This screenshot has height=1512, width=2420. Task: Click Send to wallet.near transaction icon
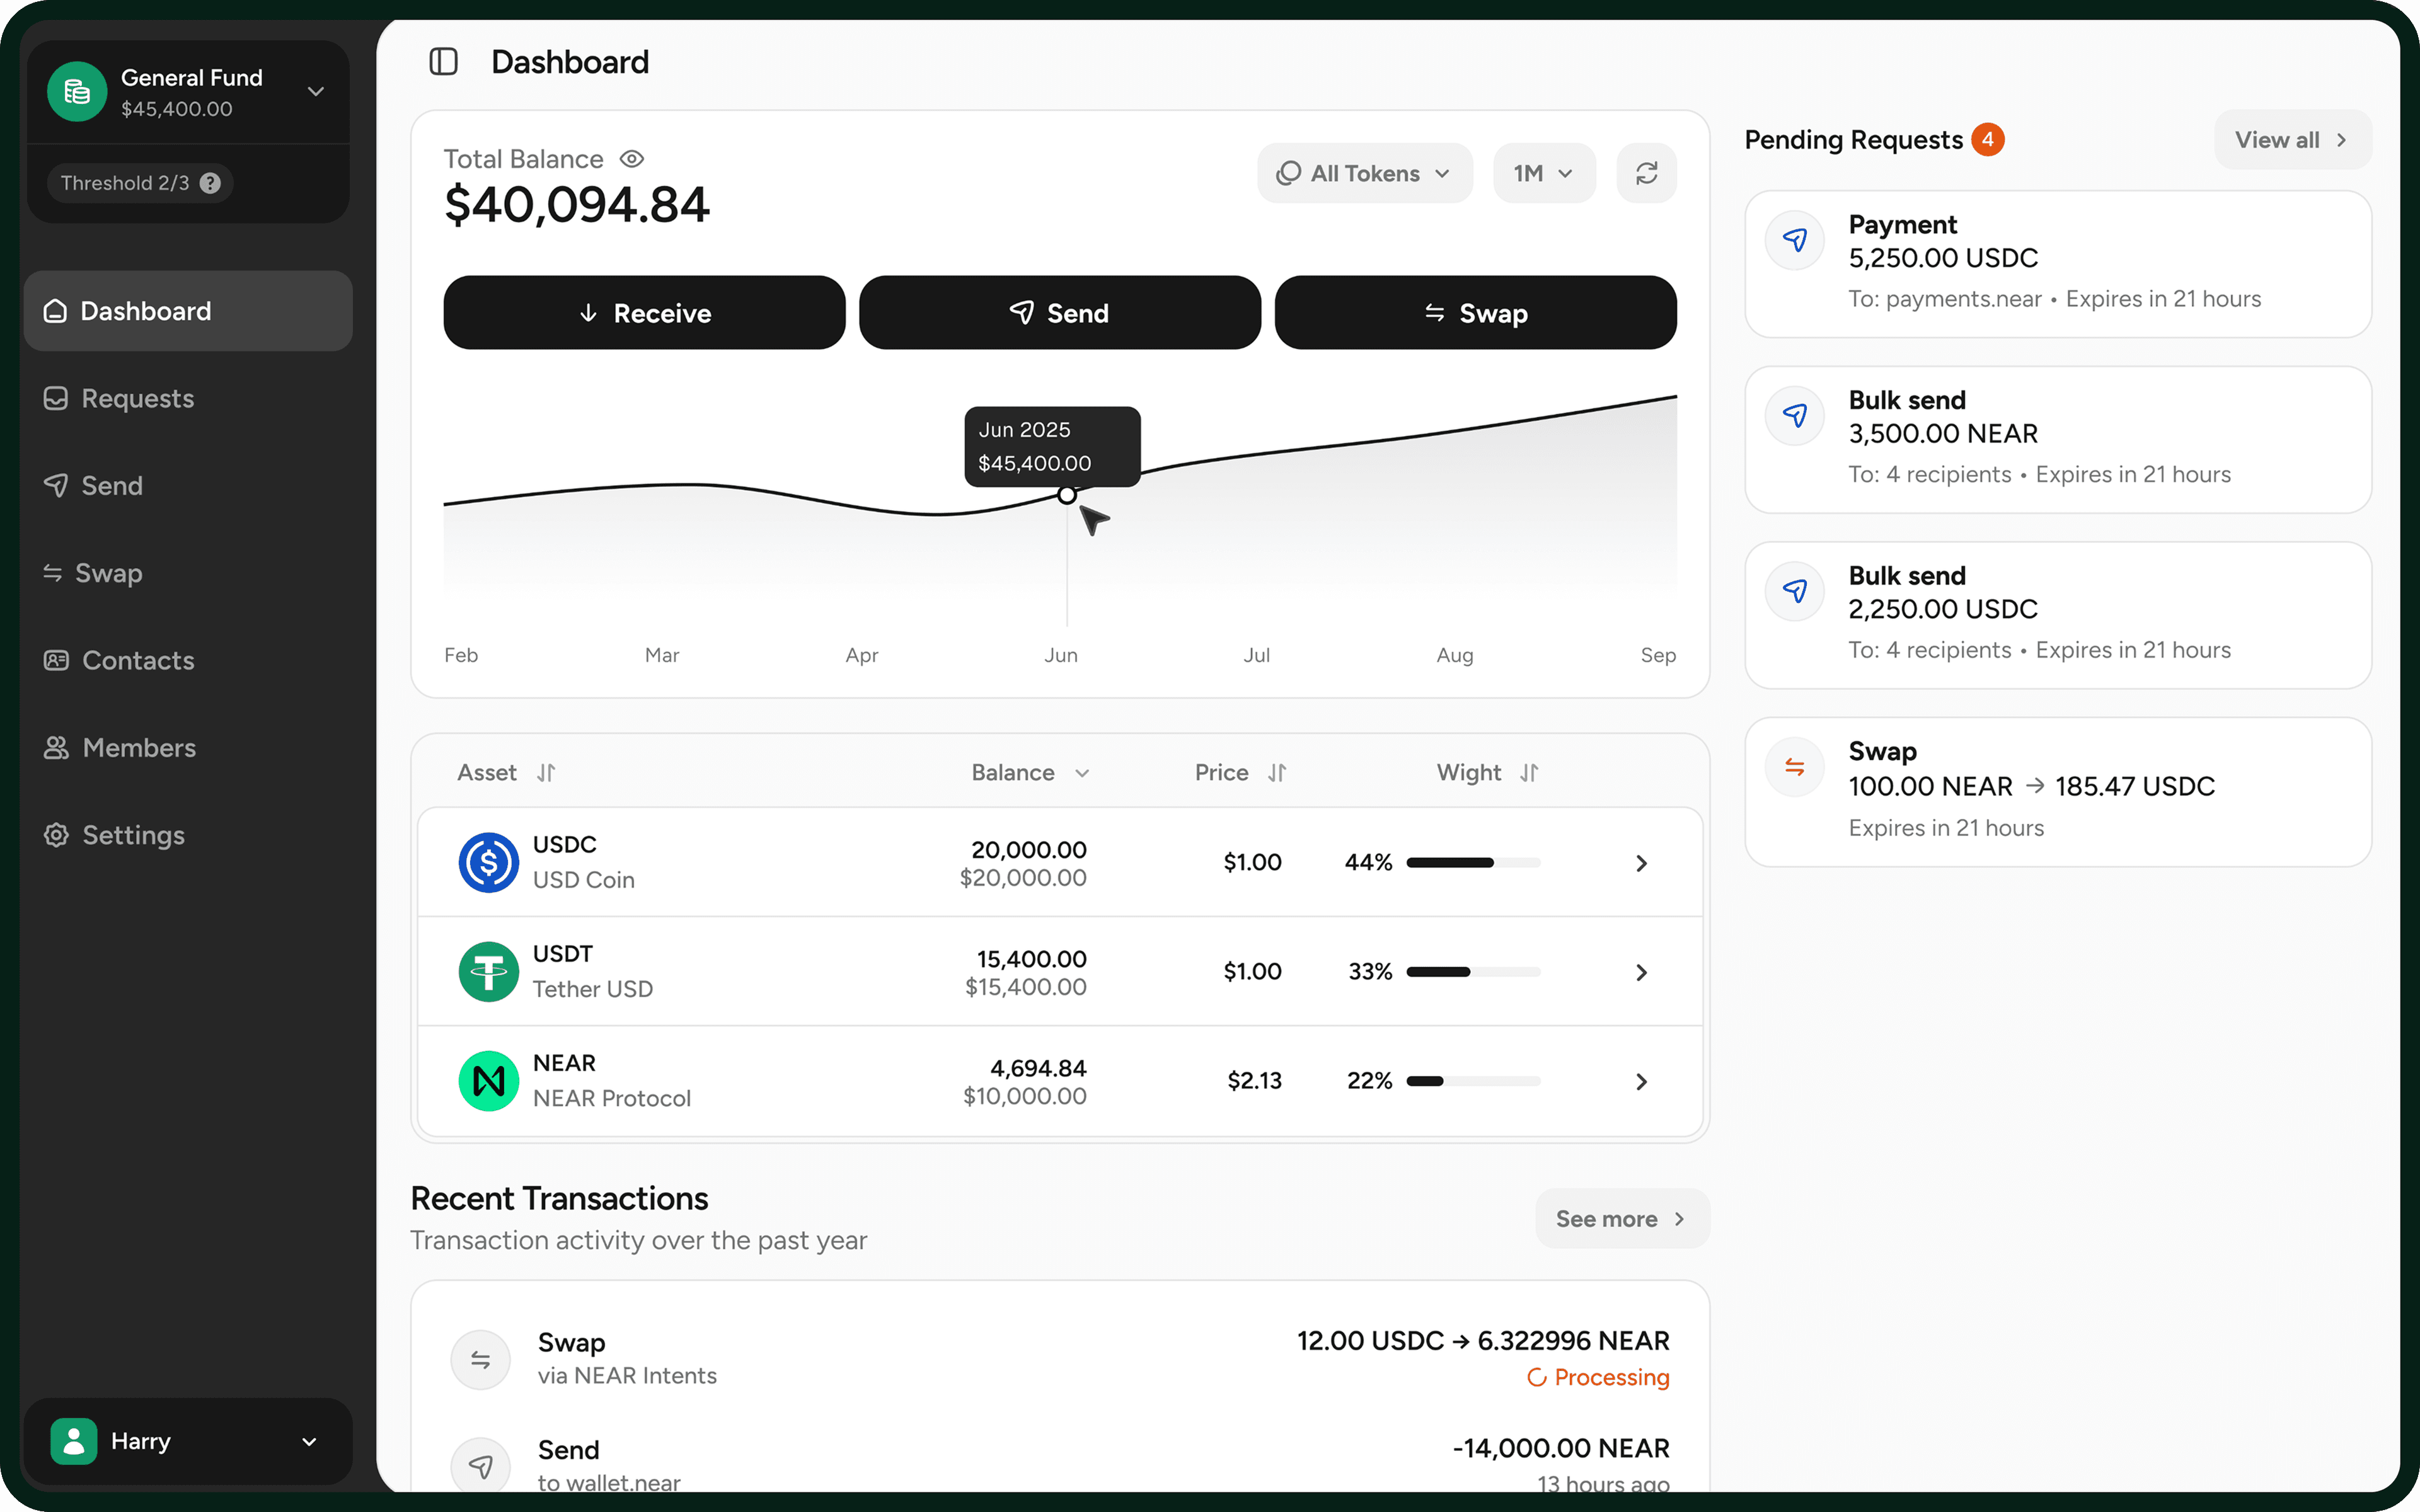pyautogui.click(x=481, y=1466)
